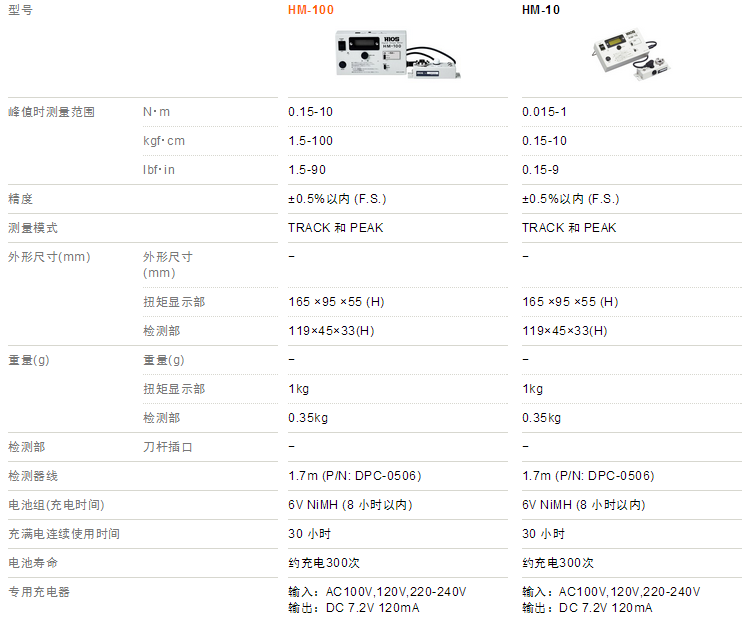The width and height of the screenshot is (748, 619).
Task: Click the HM-100 model name link
Action: coord(311,10)
